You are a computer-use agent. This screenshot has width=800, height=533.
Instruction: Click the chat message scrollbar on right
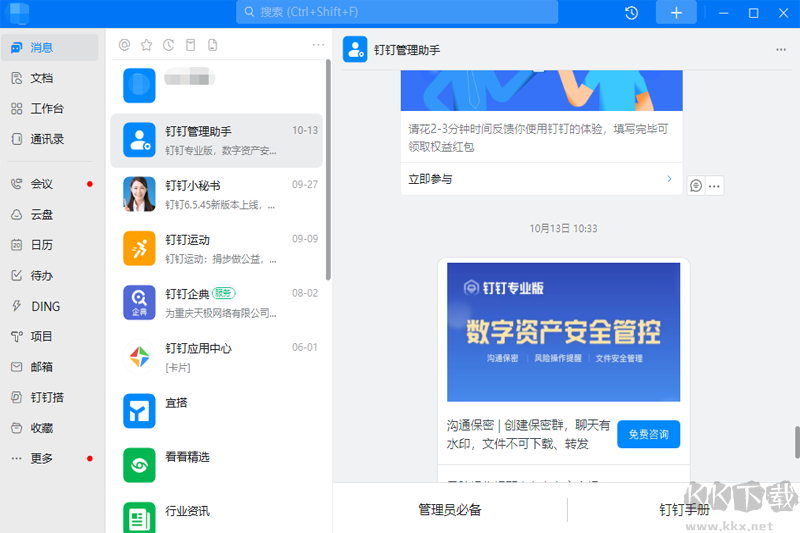(797, 442)
